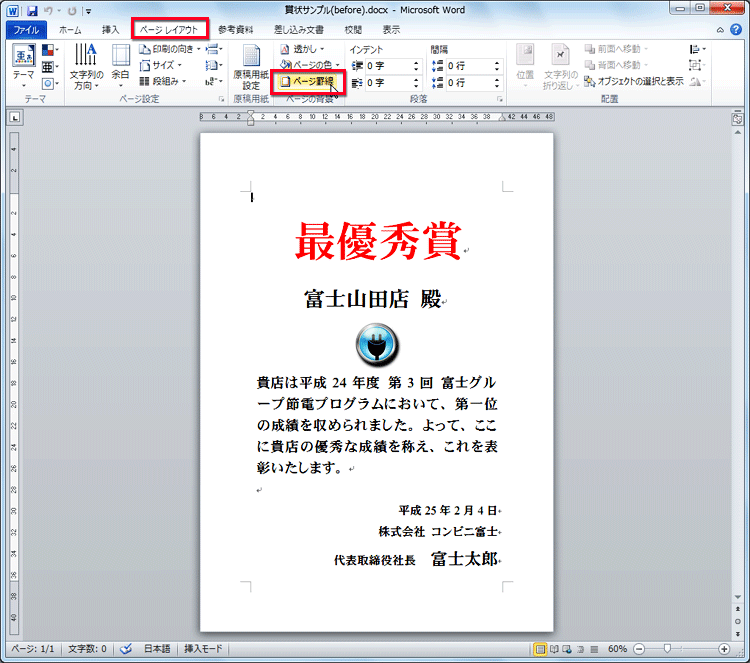
Task: Click the left indent value field
Action: (388, 66)
